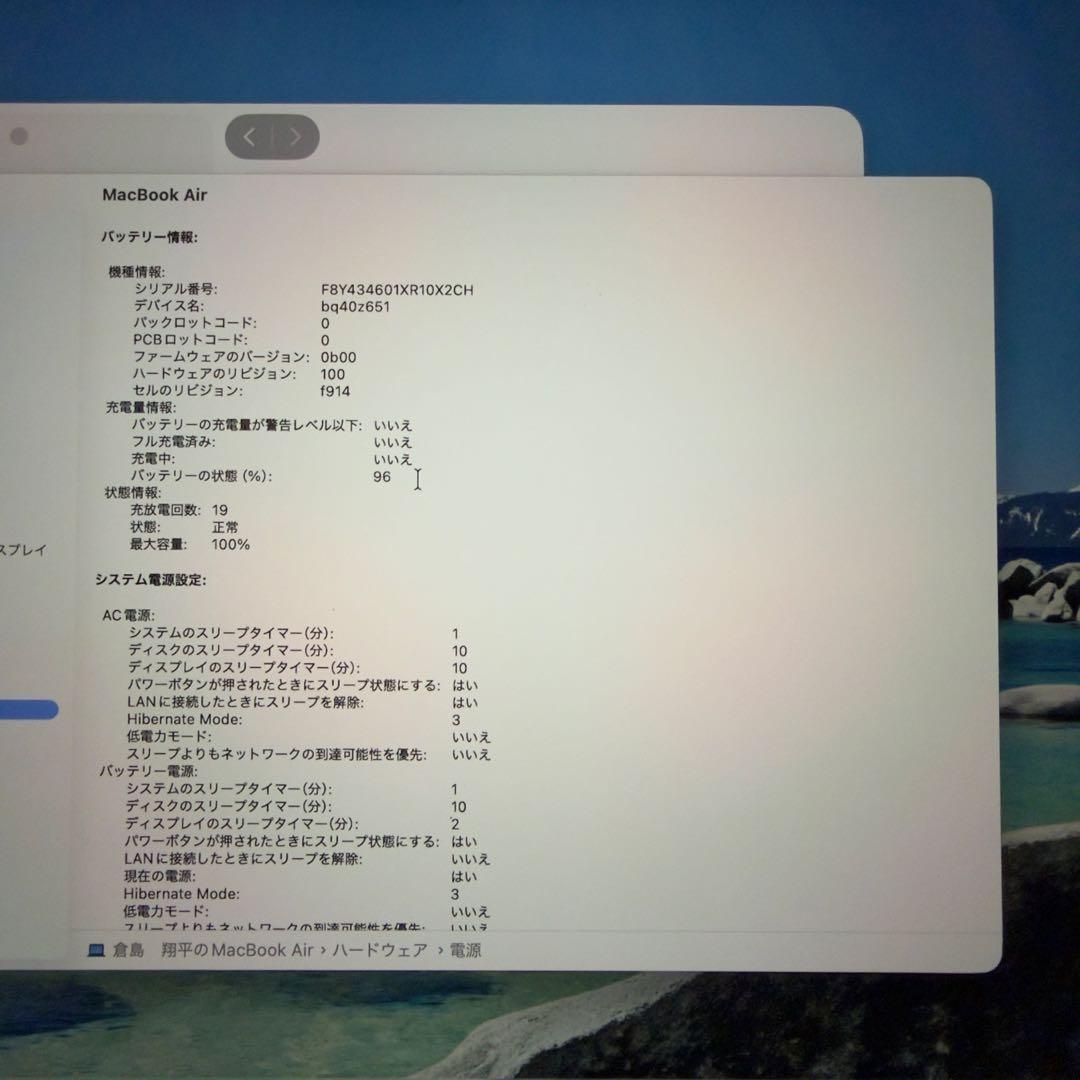Click the バッテリー情報 heading

(149, 237)
